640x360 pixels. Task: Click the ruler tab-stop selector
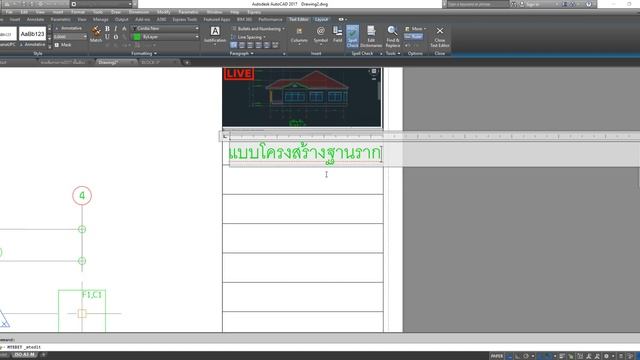(225, 136)
